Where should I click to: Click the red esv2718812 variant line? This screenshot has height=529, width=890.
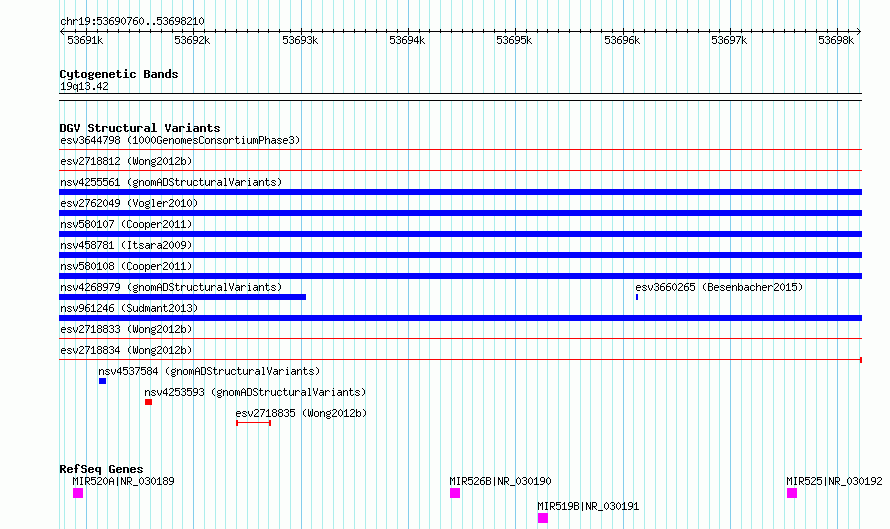[x=460, y=171]
